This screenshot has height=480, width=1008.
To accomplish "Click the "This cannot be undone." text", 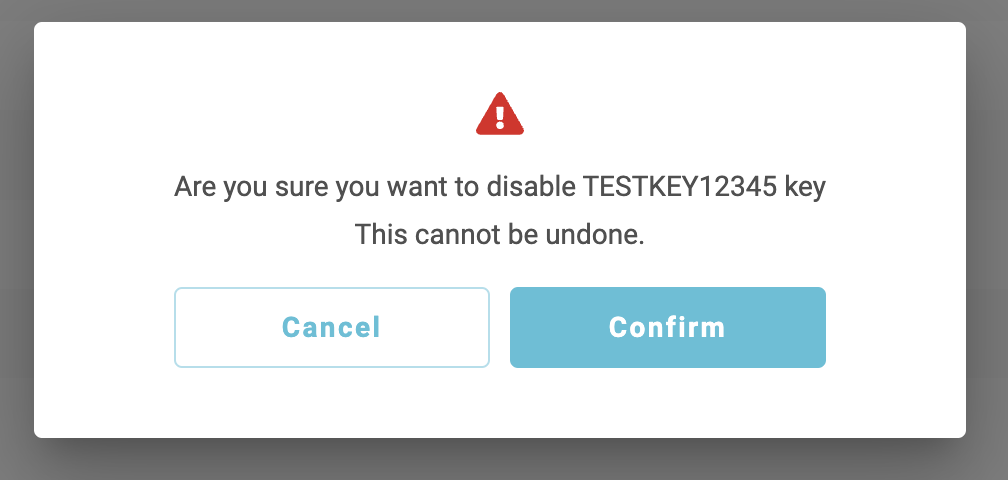I will (500, 236).
